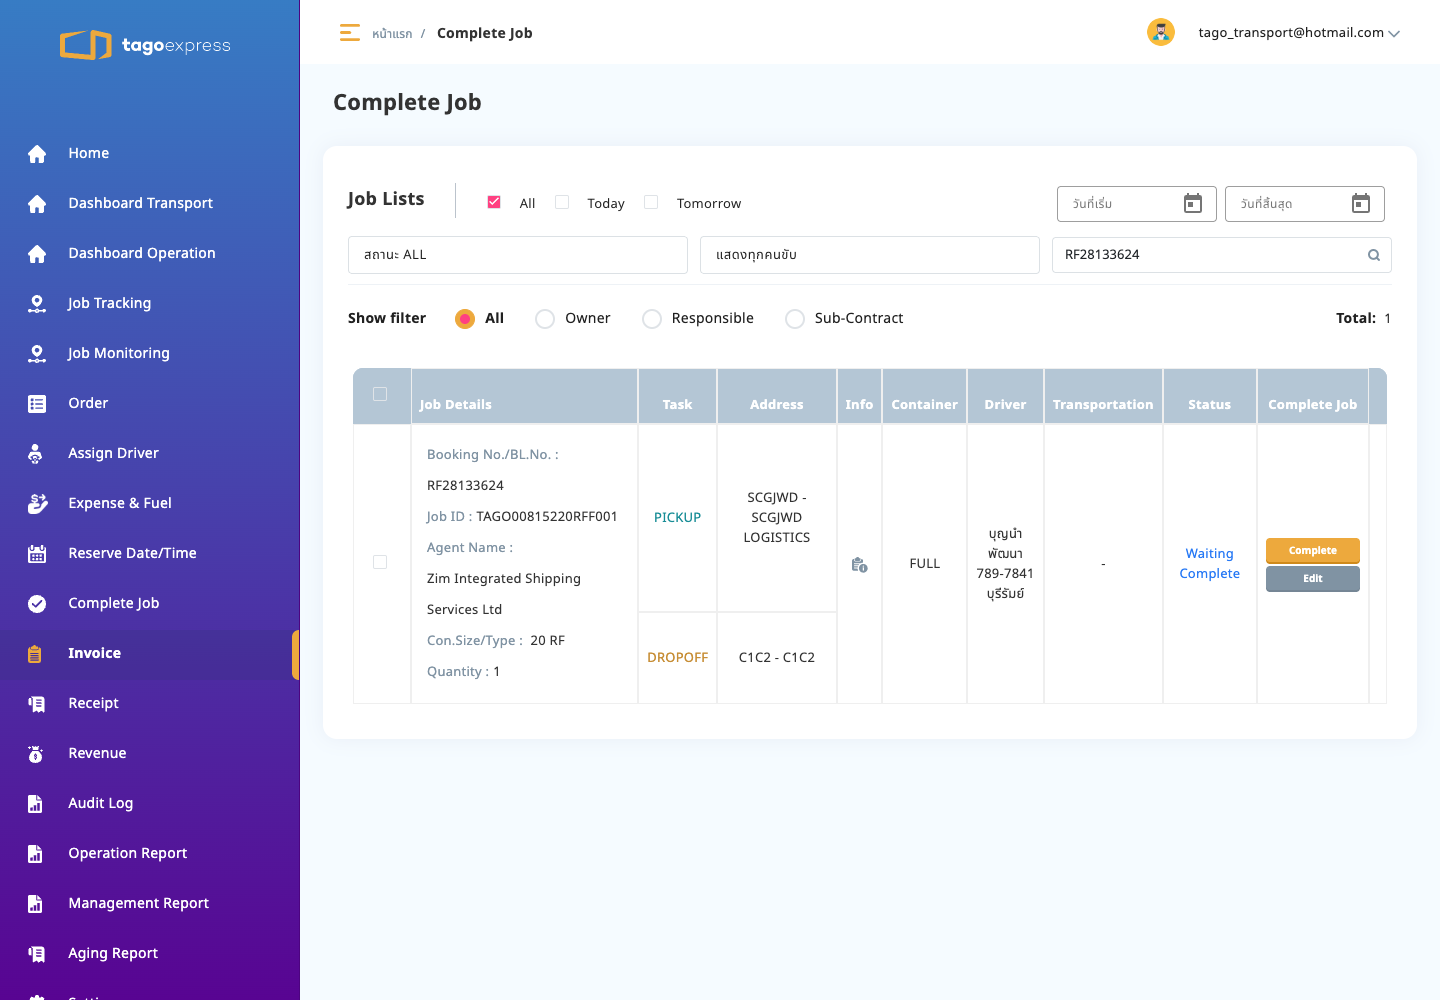Open the job info clipboard icon
The image size is (1440, 1000).
tap(859, 565)
